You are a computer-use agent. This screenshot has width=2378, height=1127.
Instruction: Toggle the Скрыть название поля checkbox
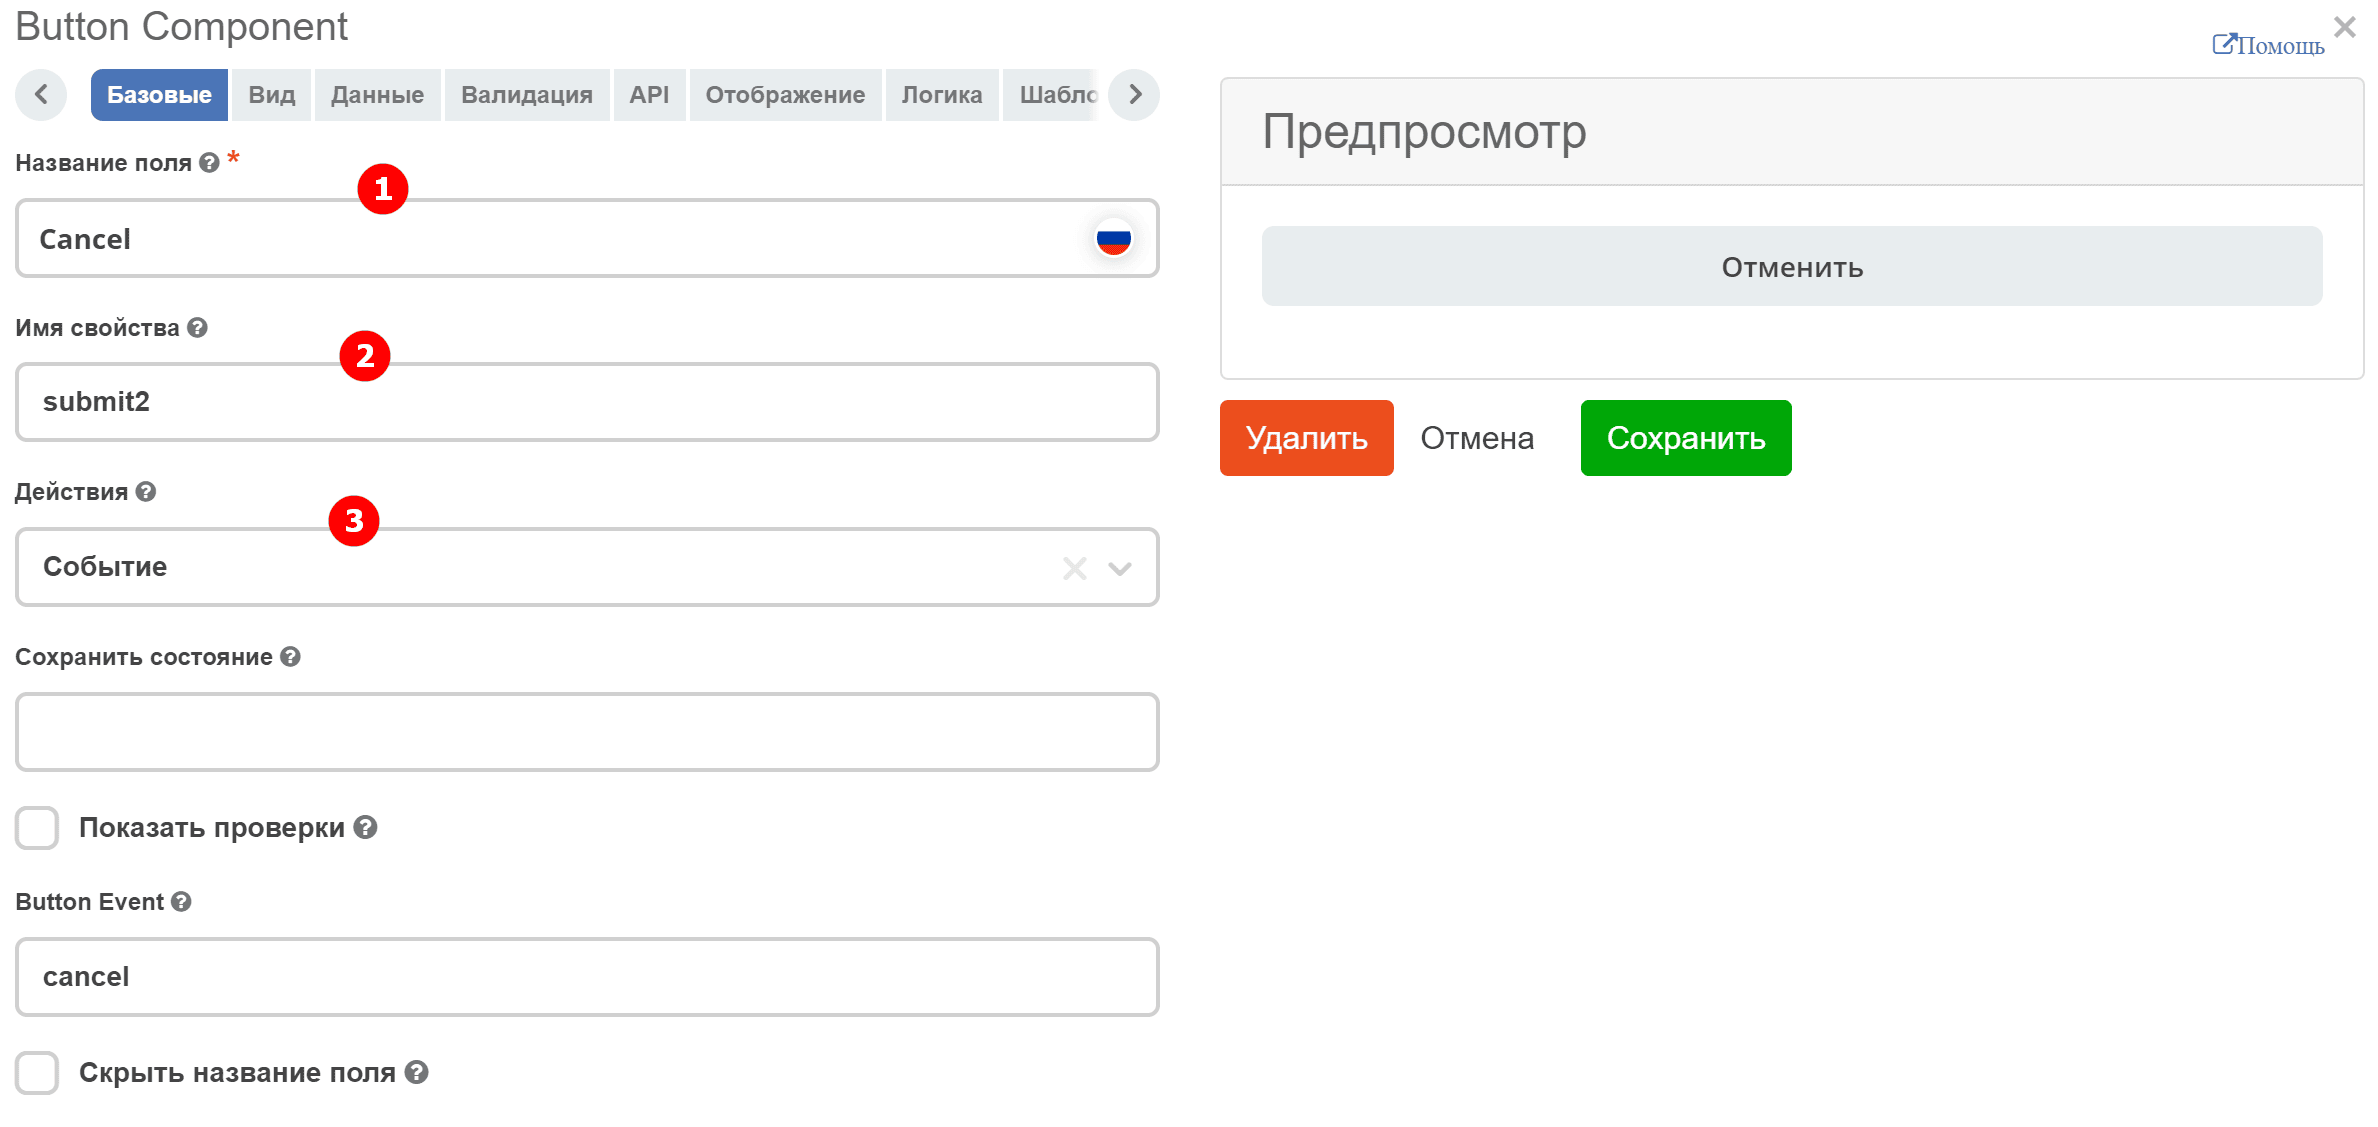coord(37,1073)
